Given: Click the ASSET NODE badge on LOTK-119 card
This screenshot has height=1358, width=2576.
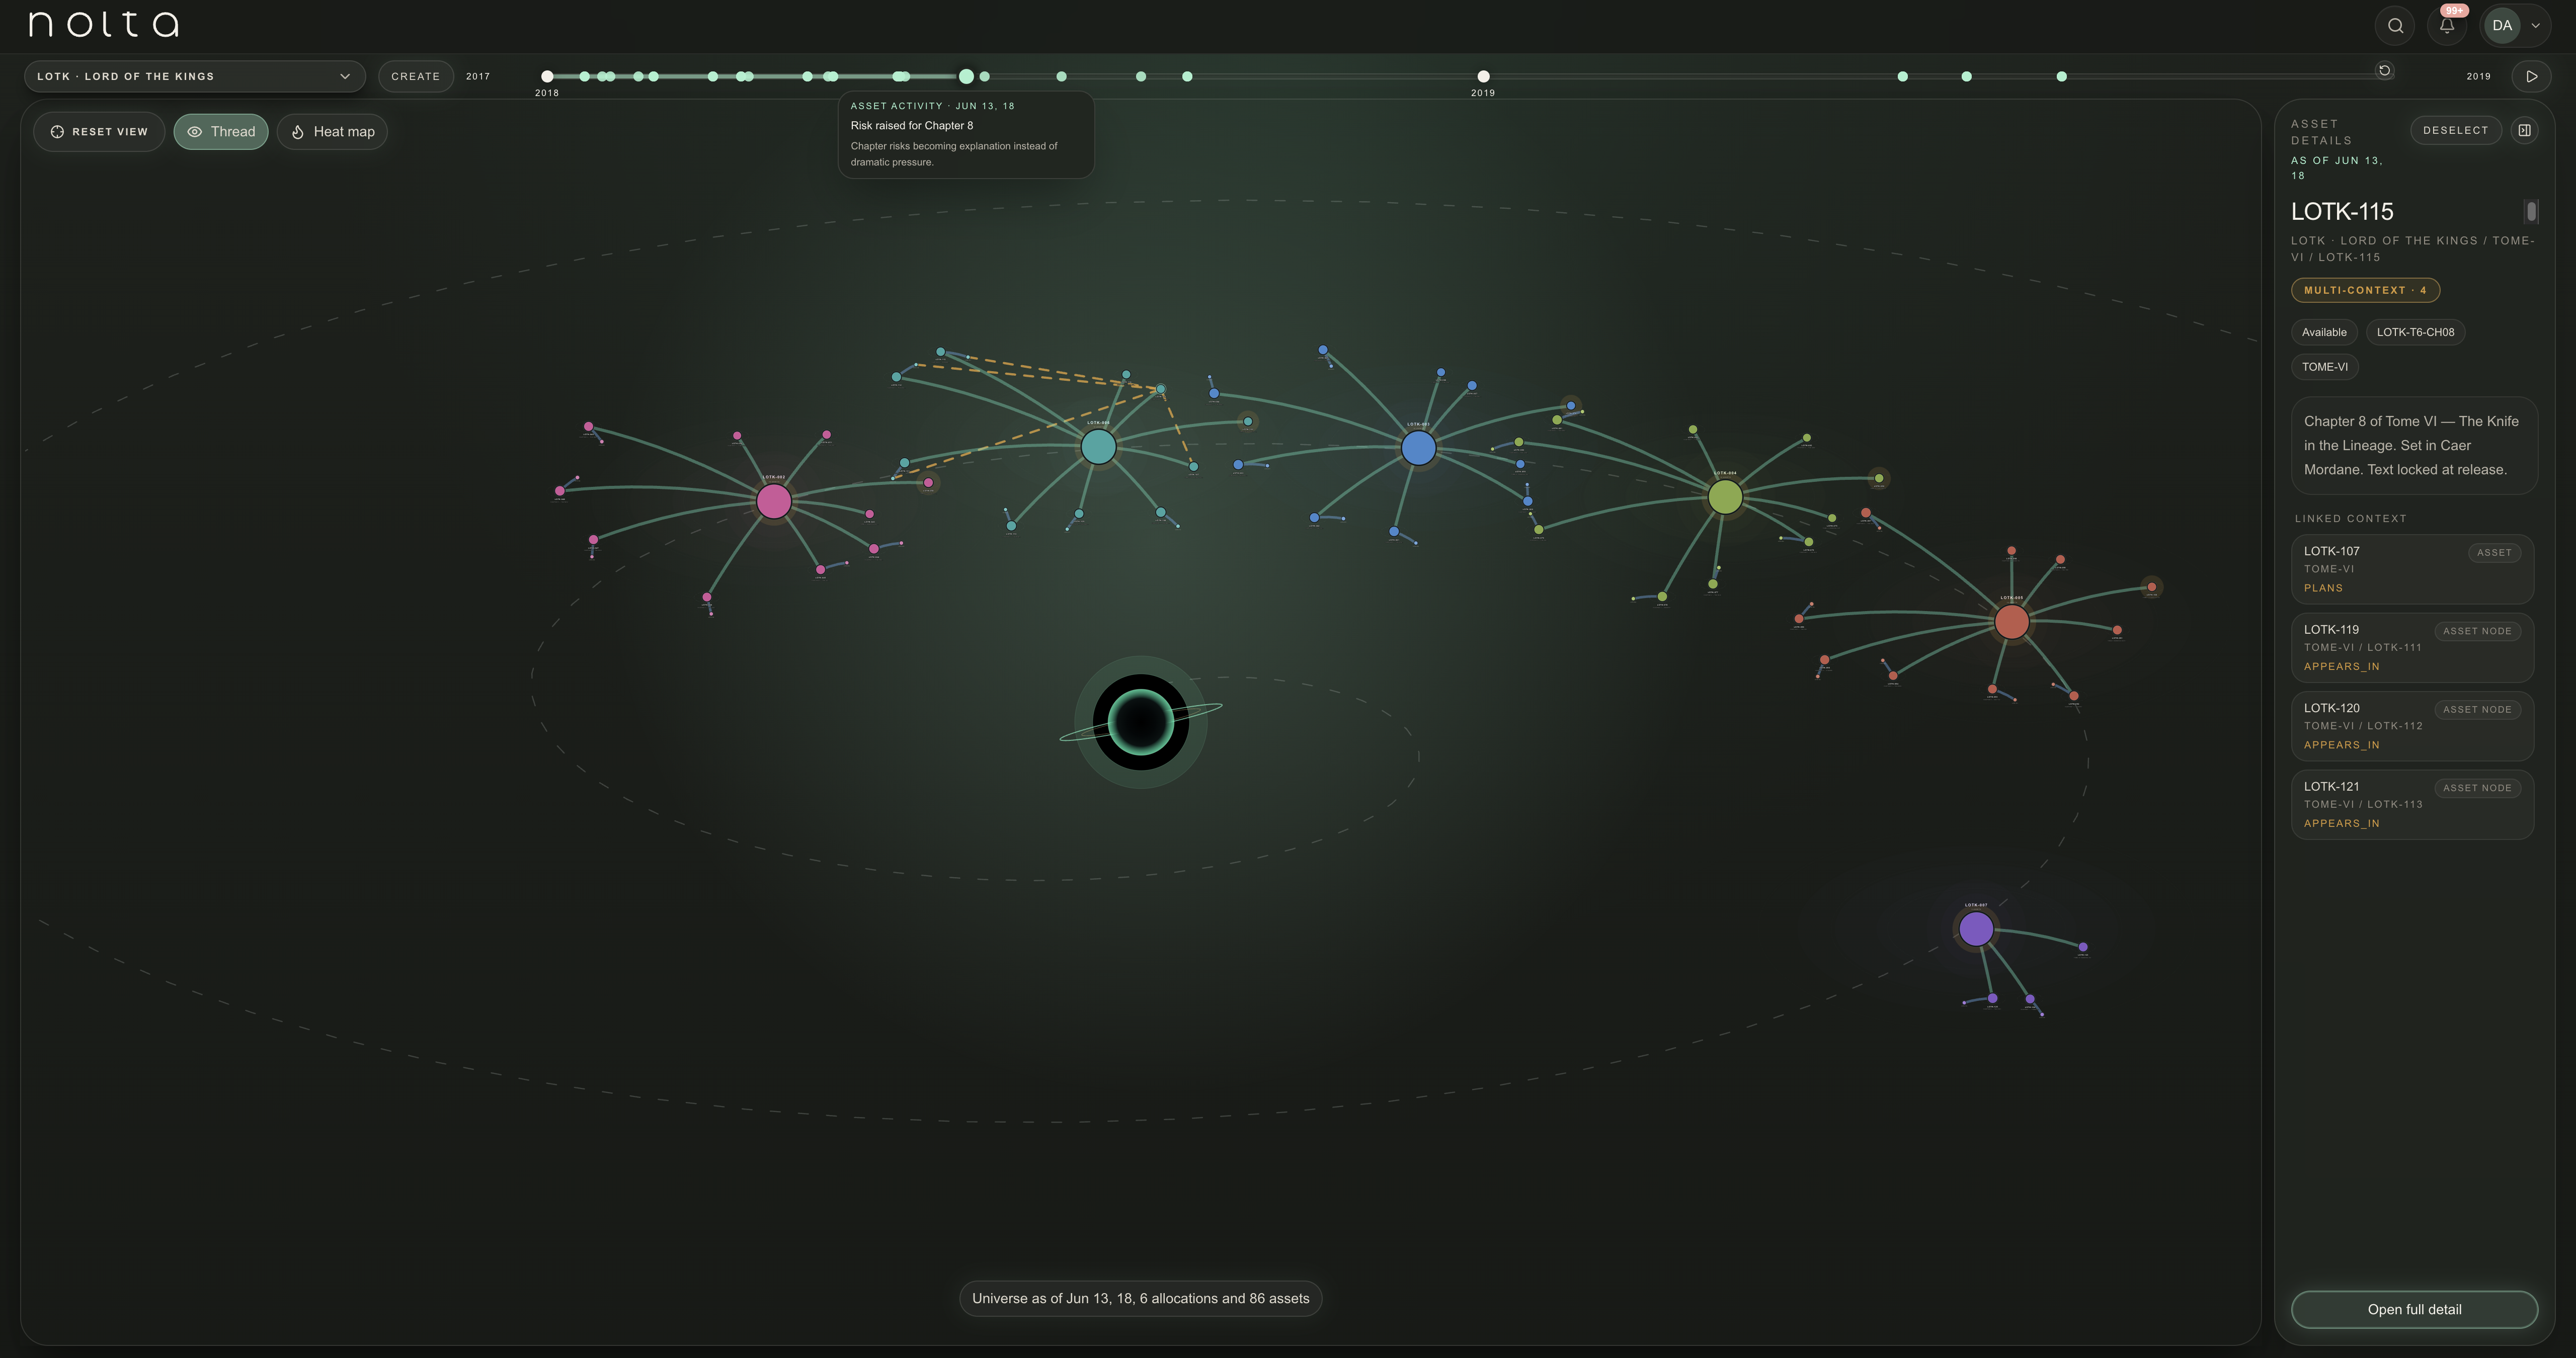Looking at the screenshot, I should 2477,631.
